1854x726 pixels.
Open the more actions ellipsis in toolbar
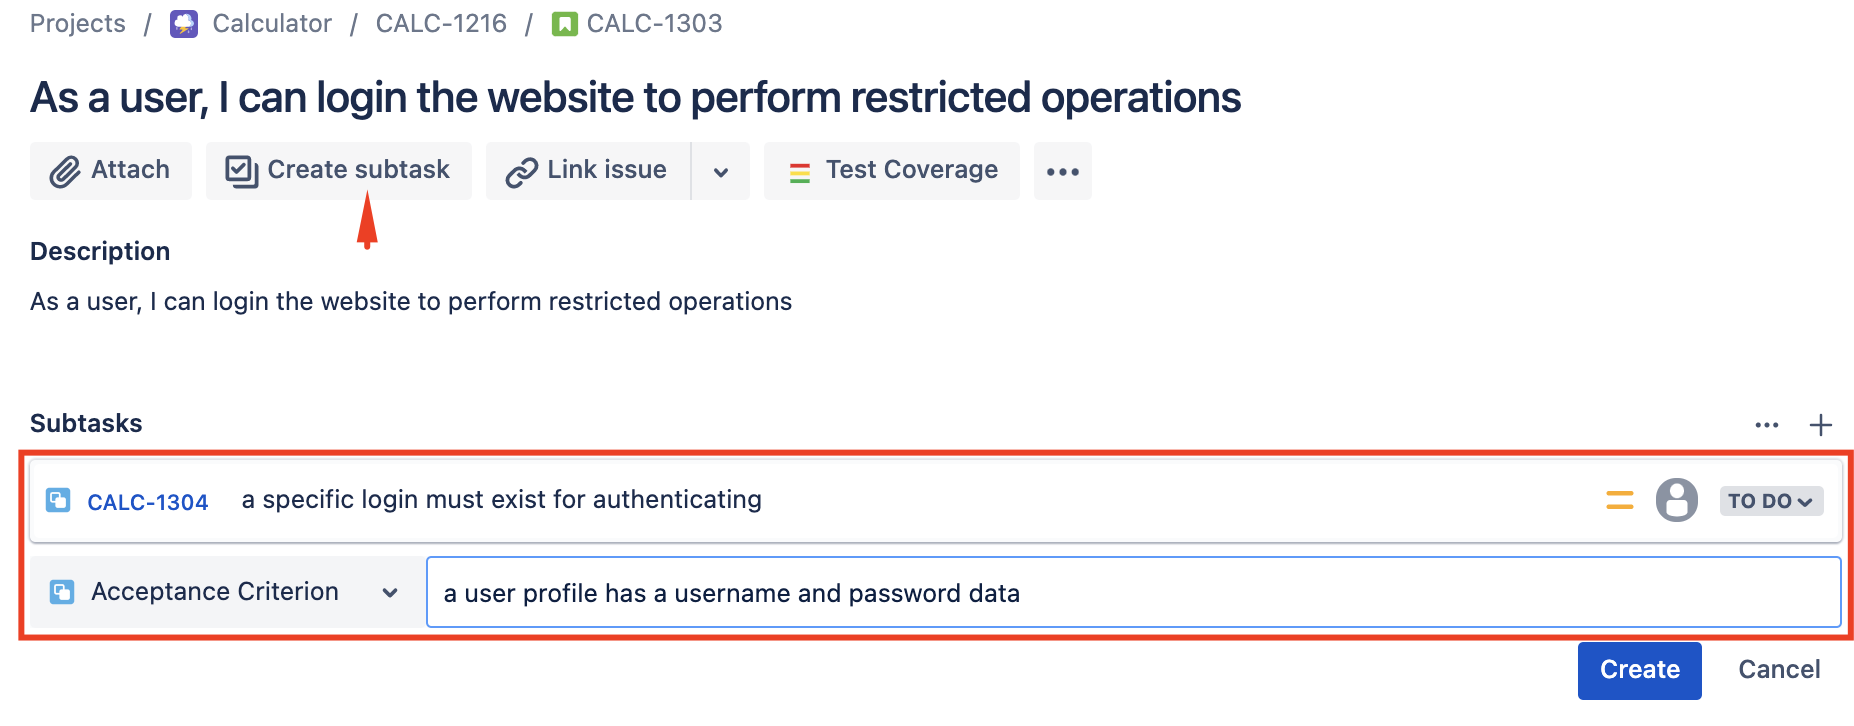(x=1062, y=171)
